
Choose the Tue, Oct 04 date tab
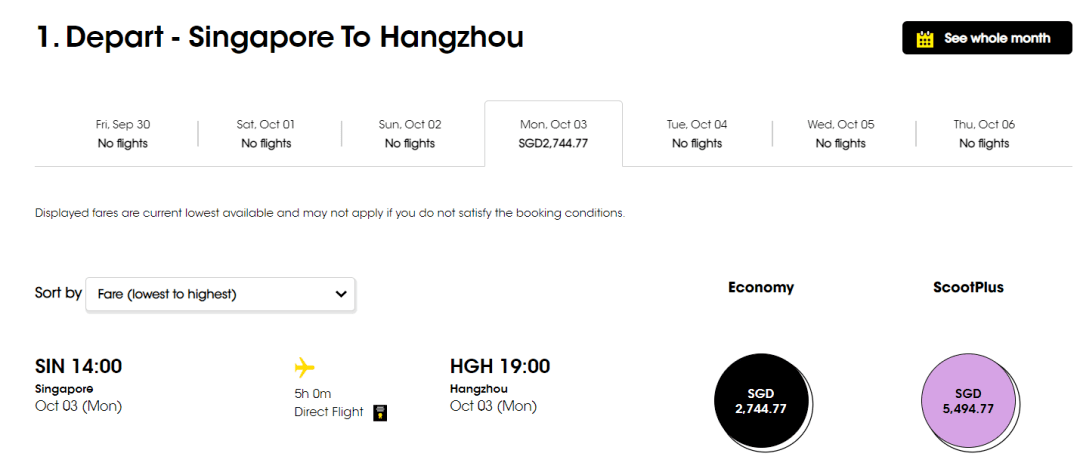tap(697, 134)
